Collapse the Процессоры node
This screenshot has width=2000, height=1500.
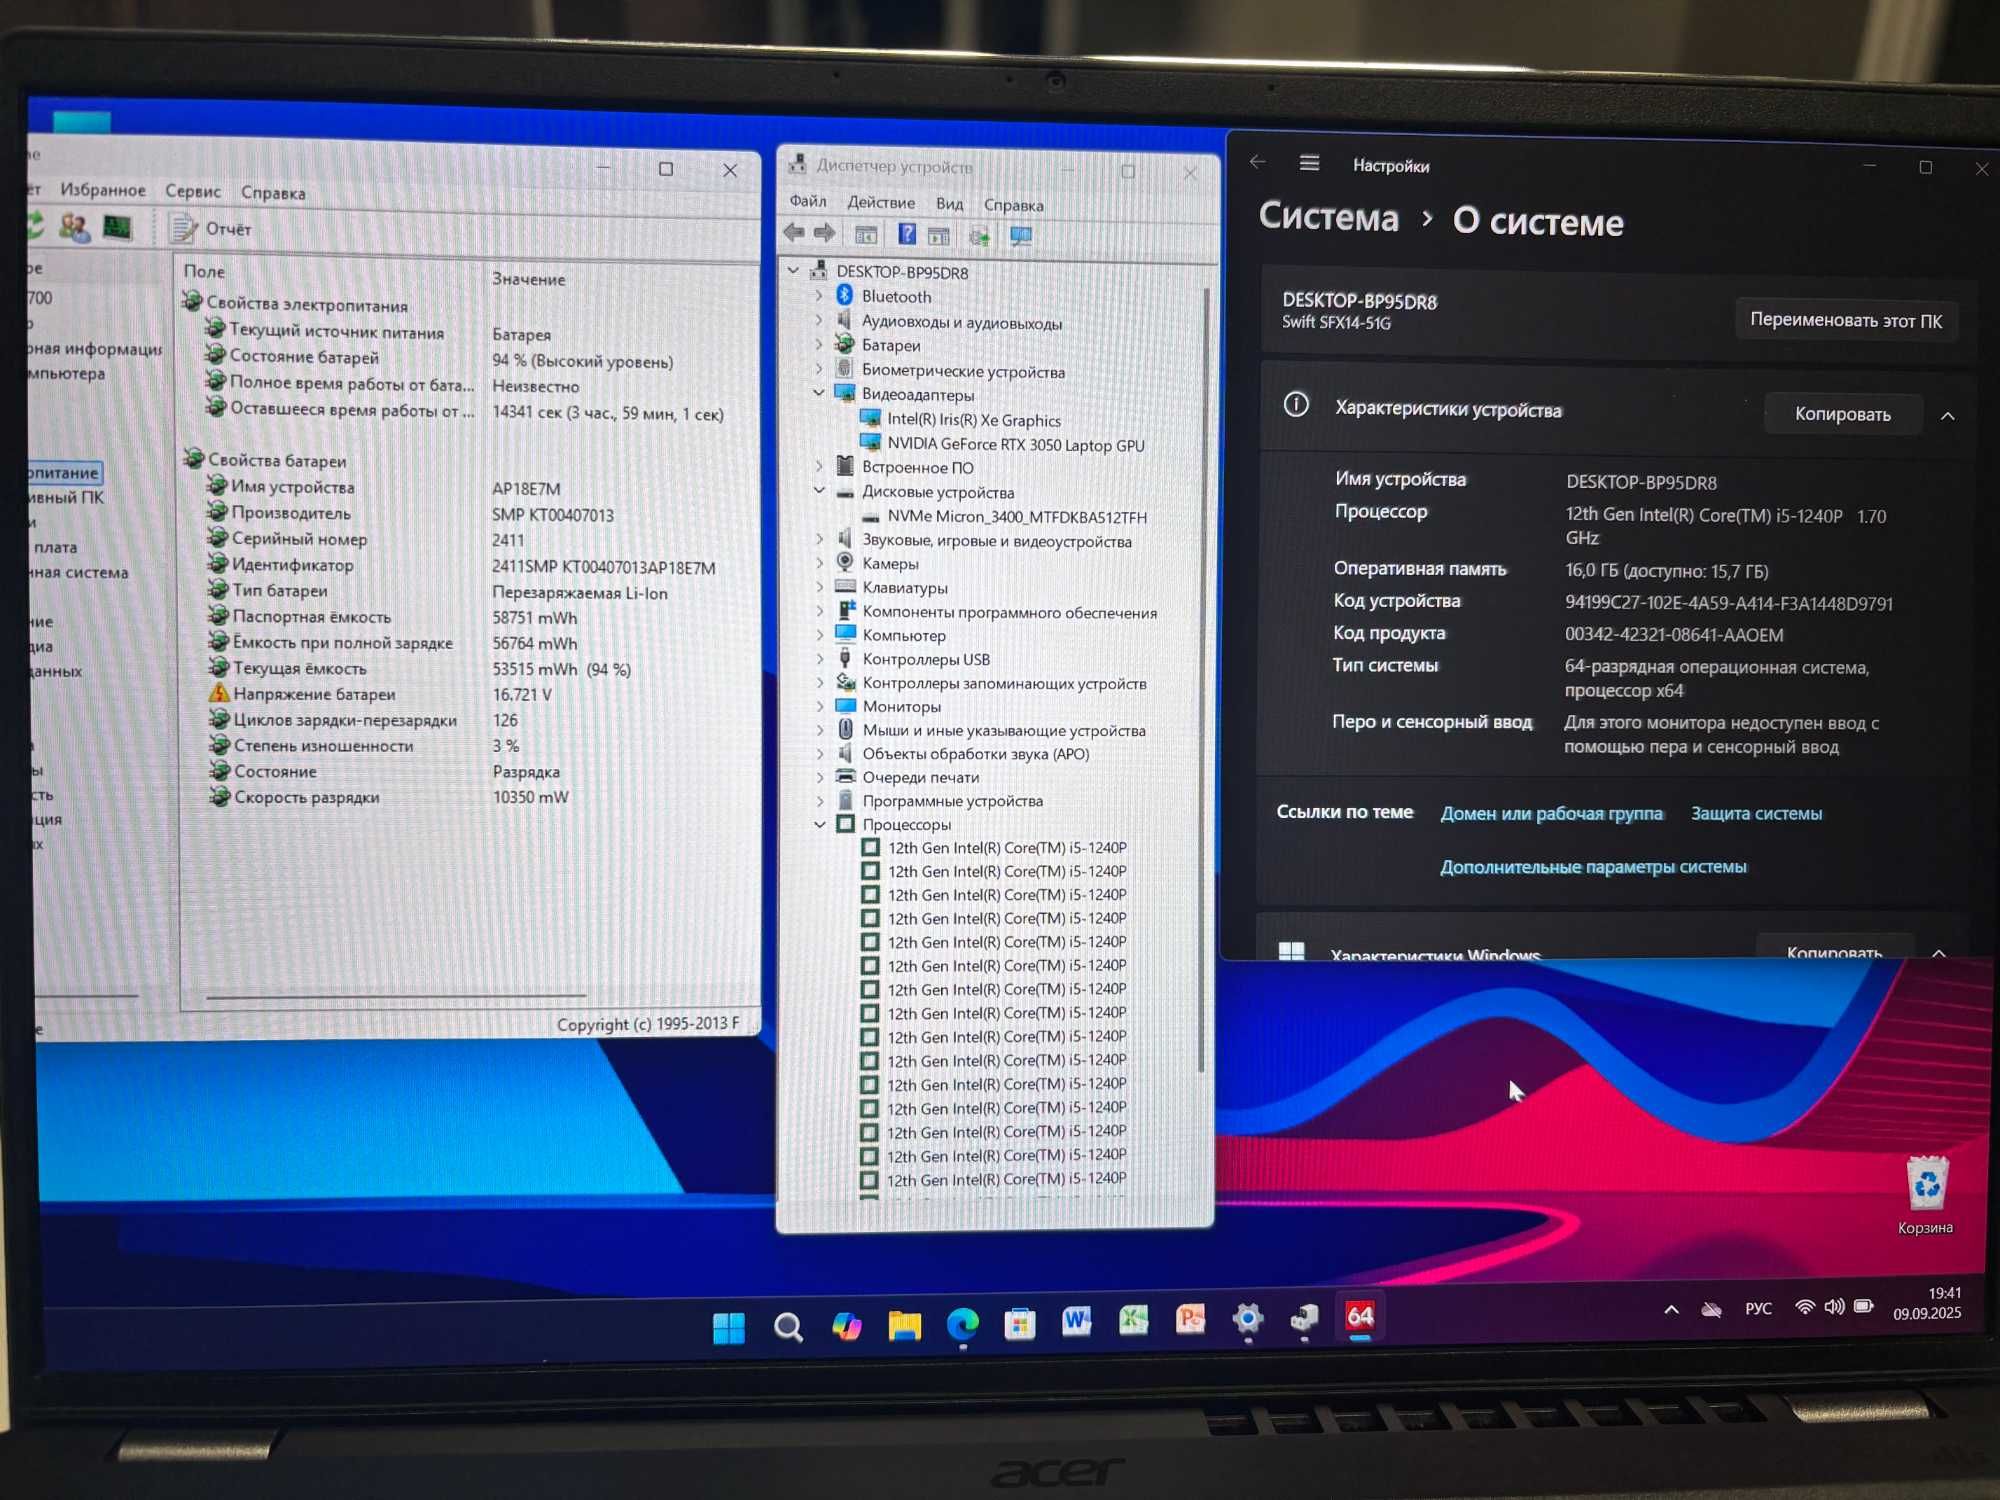coord(820,824)
